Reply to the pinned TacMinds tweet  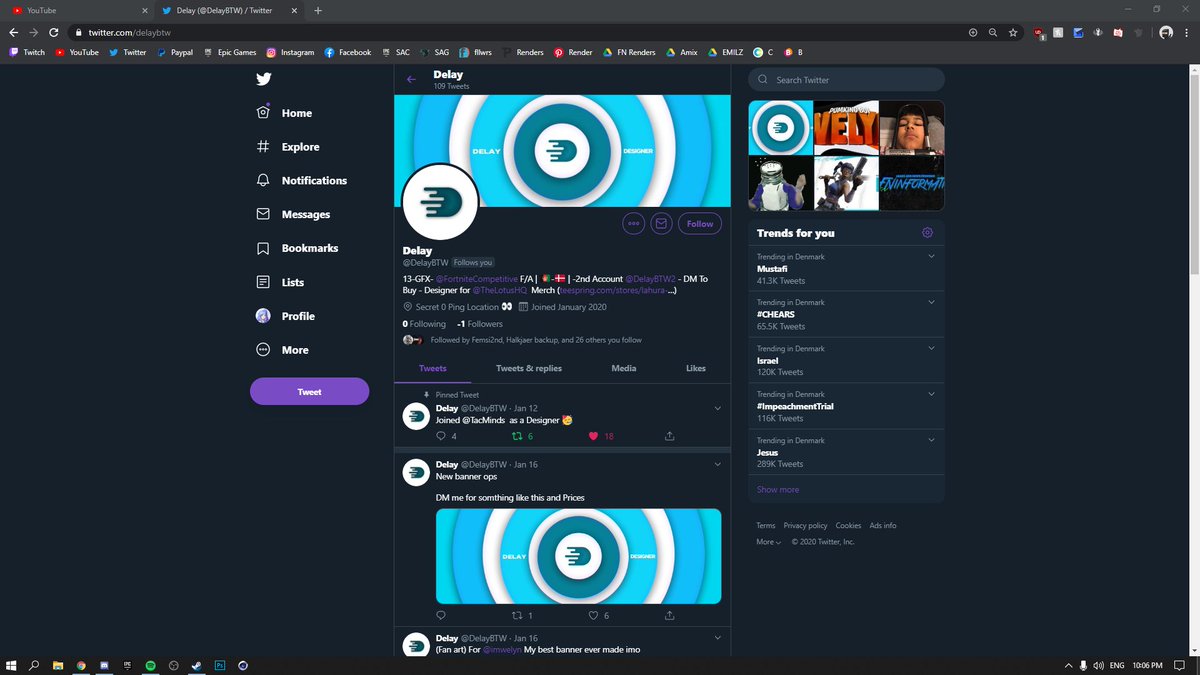click(441, 436)
